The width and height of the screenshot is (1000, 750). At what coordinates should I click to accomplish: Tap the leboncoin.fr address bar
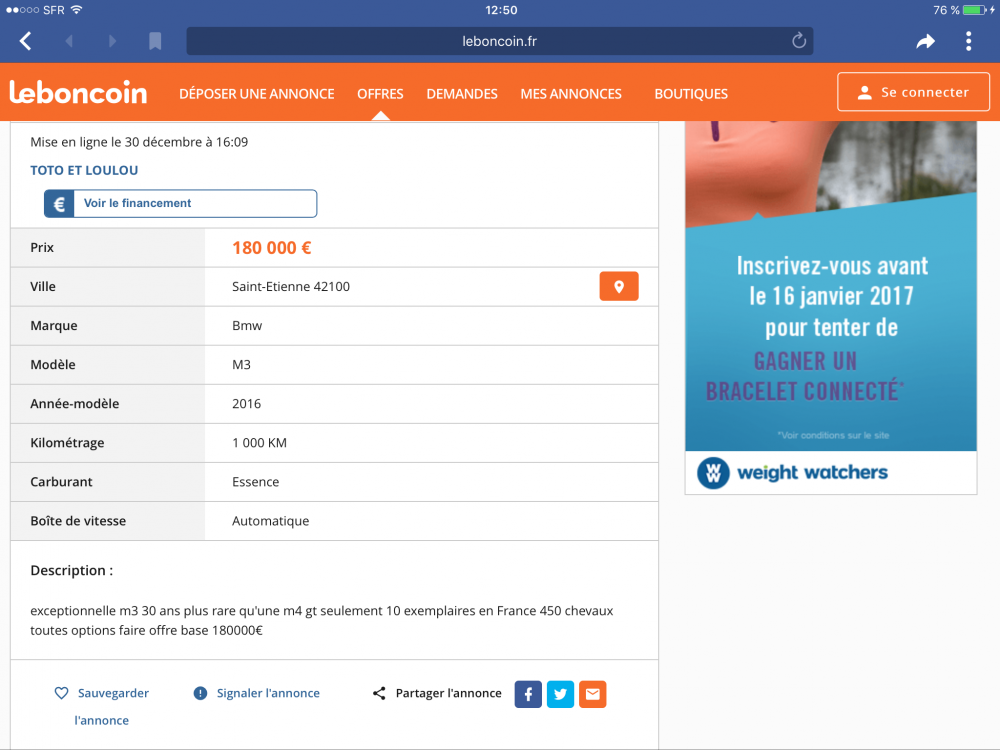pyautogui.click(x=499, y=41)
